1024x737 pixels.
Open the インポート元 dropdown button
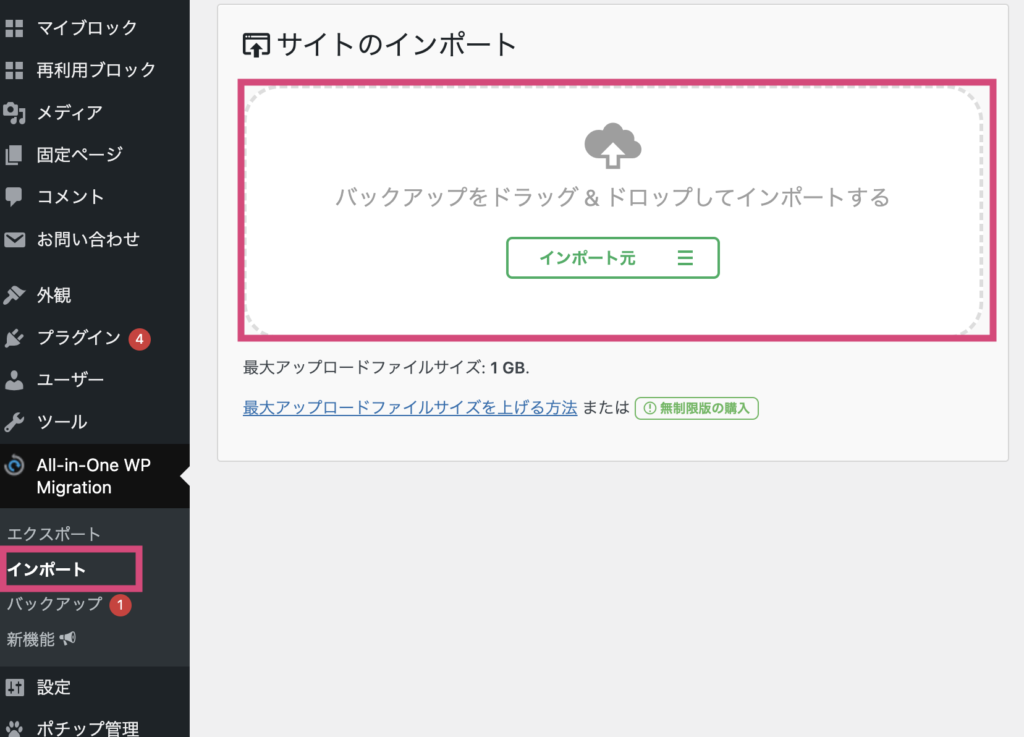pyautogui.click(x=613, y=258)
